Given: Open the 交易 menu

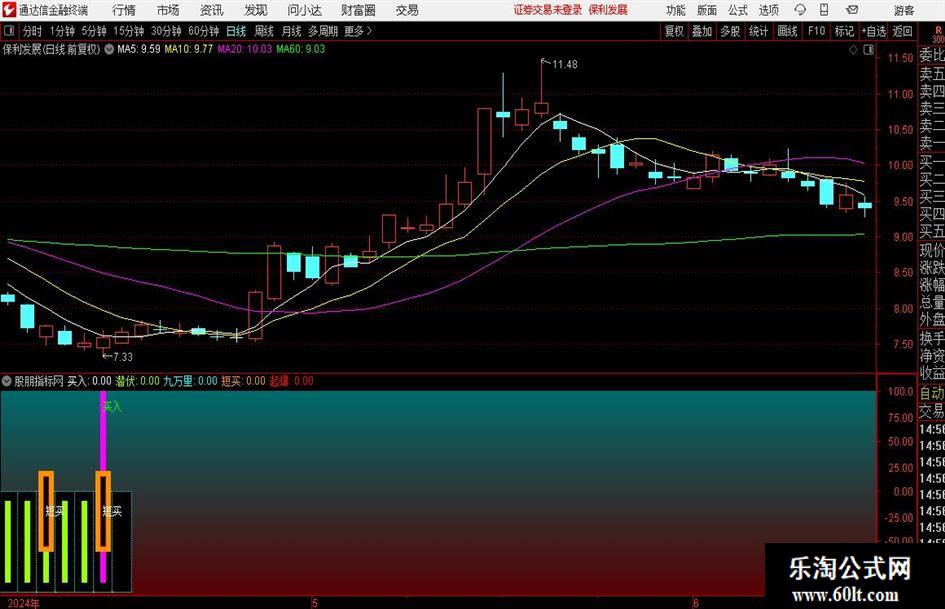Looking at the screenshot, I should (x=407, y=10).
